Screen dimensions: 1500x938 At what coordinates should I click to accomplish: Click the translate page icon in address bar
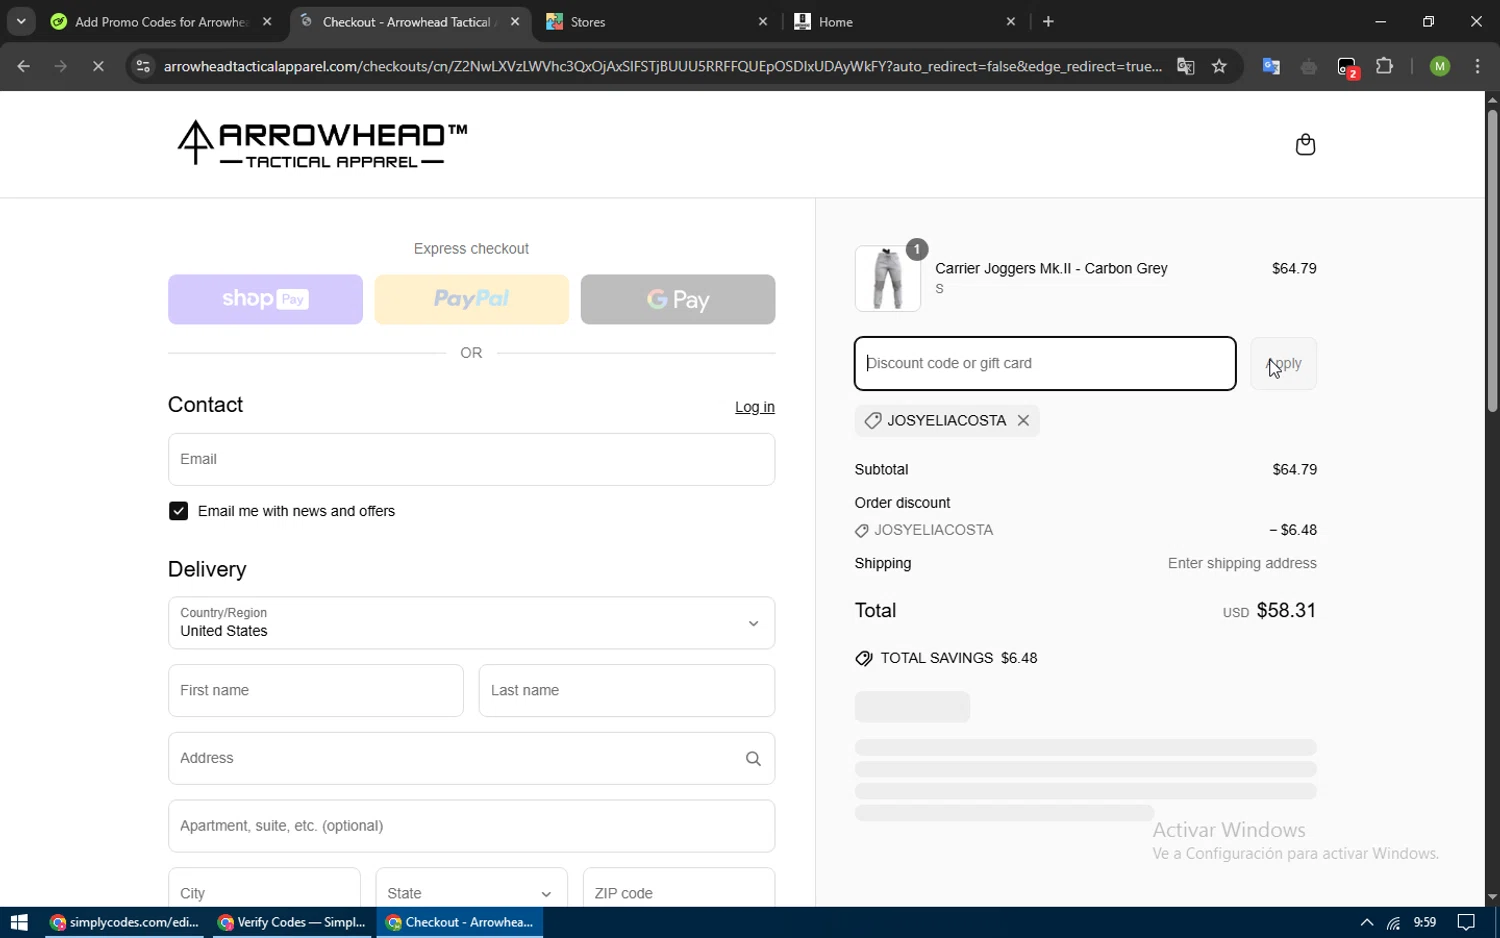(1186, 67)
